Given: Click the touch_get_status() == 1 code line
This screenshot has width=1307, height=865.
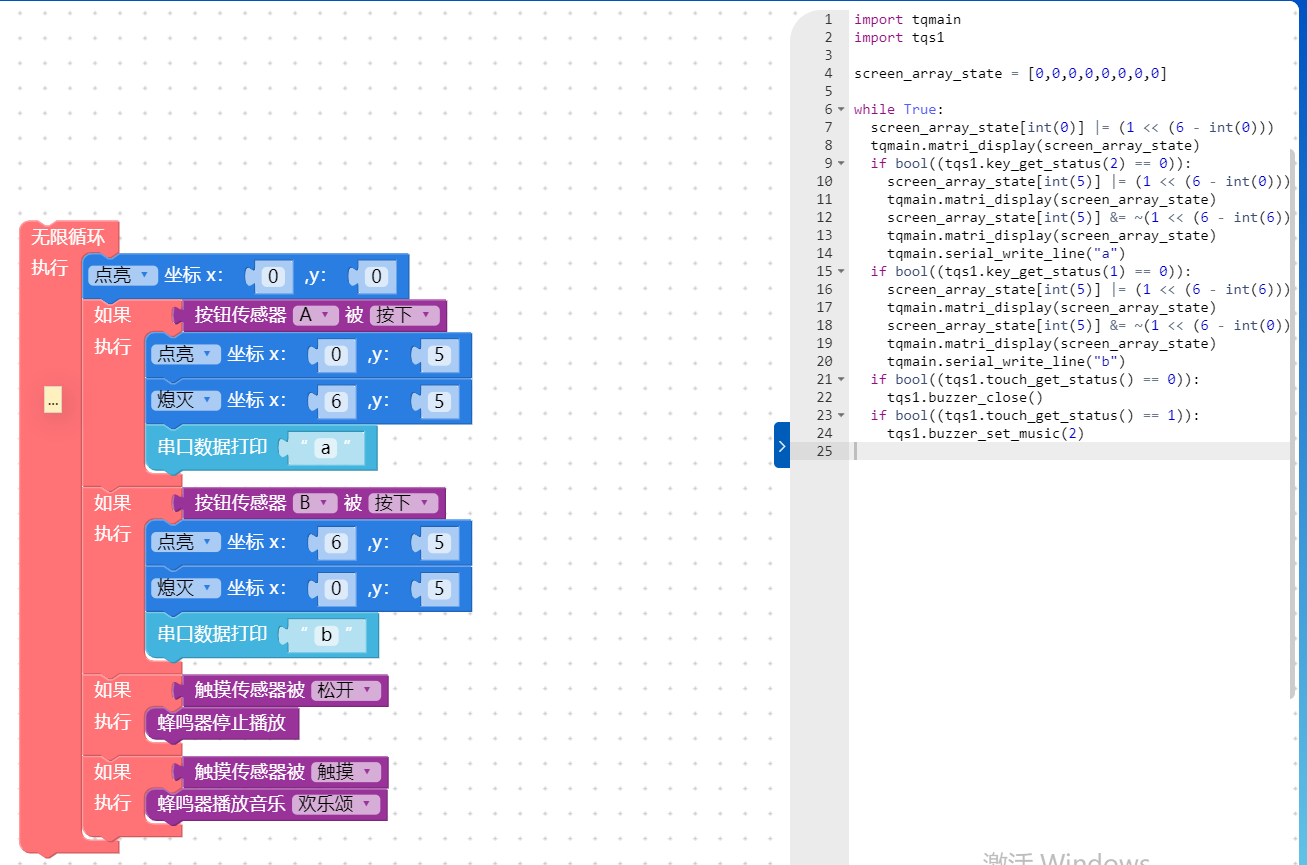Looking at the screenshot, I should (x=1035, y=415).
